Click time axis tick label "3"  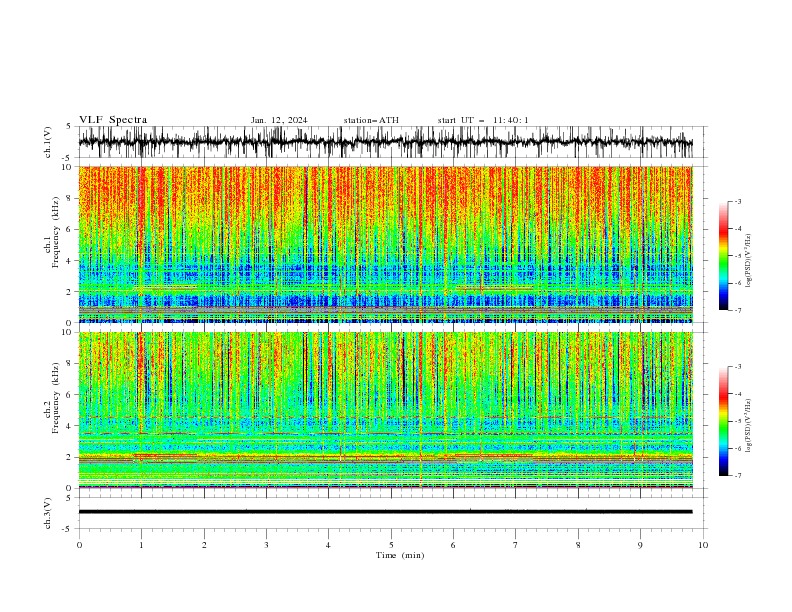pyautogui.click(x=266, y=545)
